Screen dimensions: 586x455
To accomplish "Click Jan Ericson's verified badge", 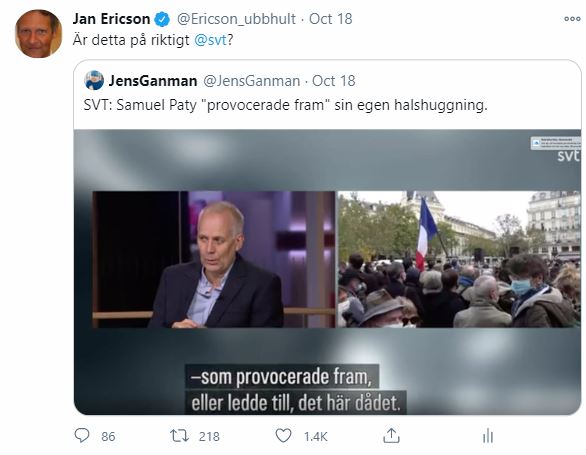I will [162, 19].
